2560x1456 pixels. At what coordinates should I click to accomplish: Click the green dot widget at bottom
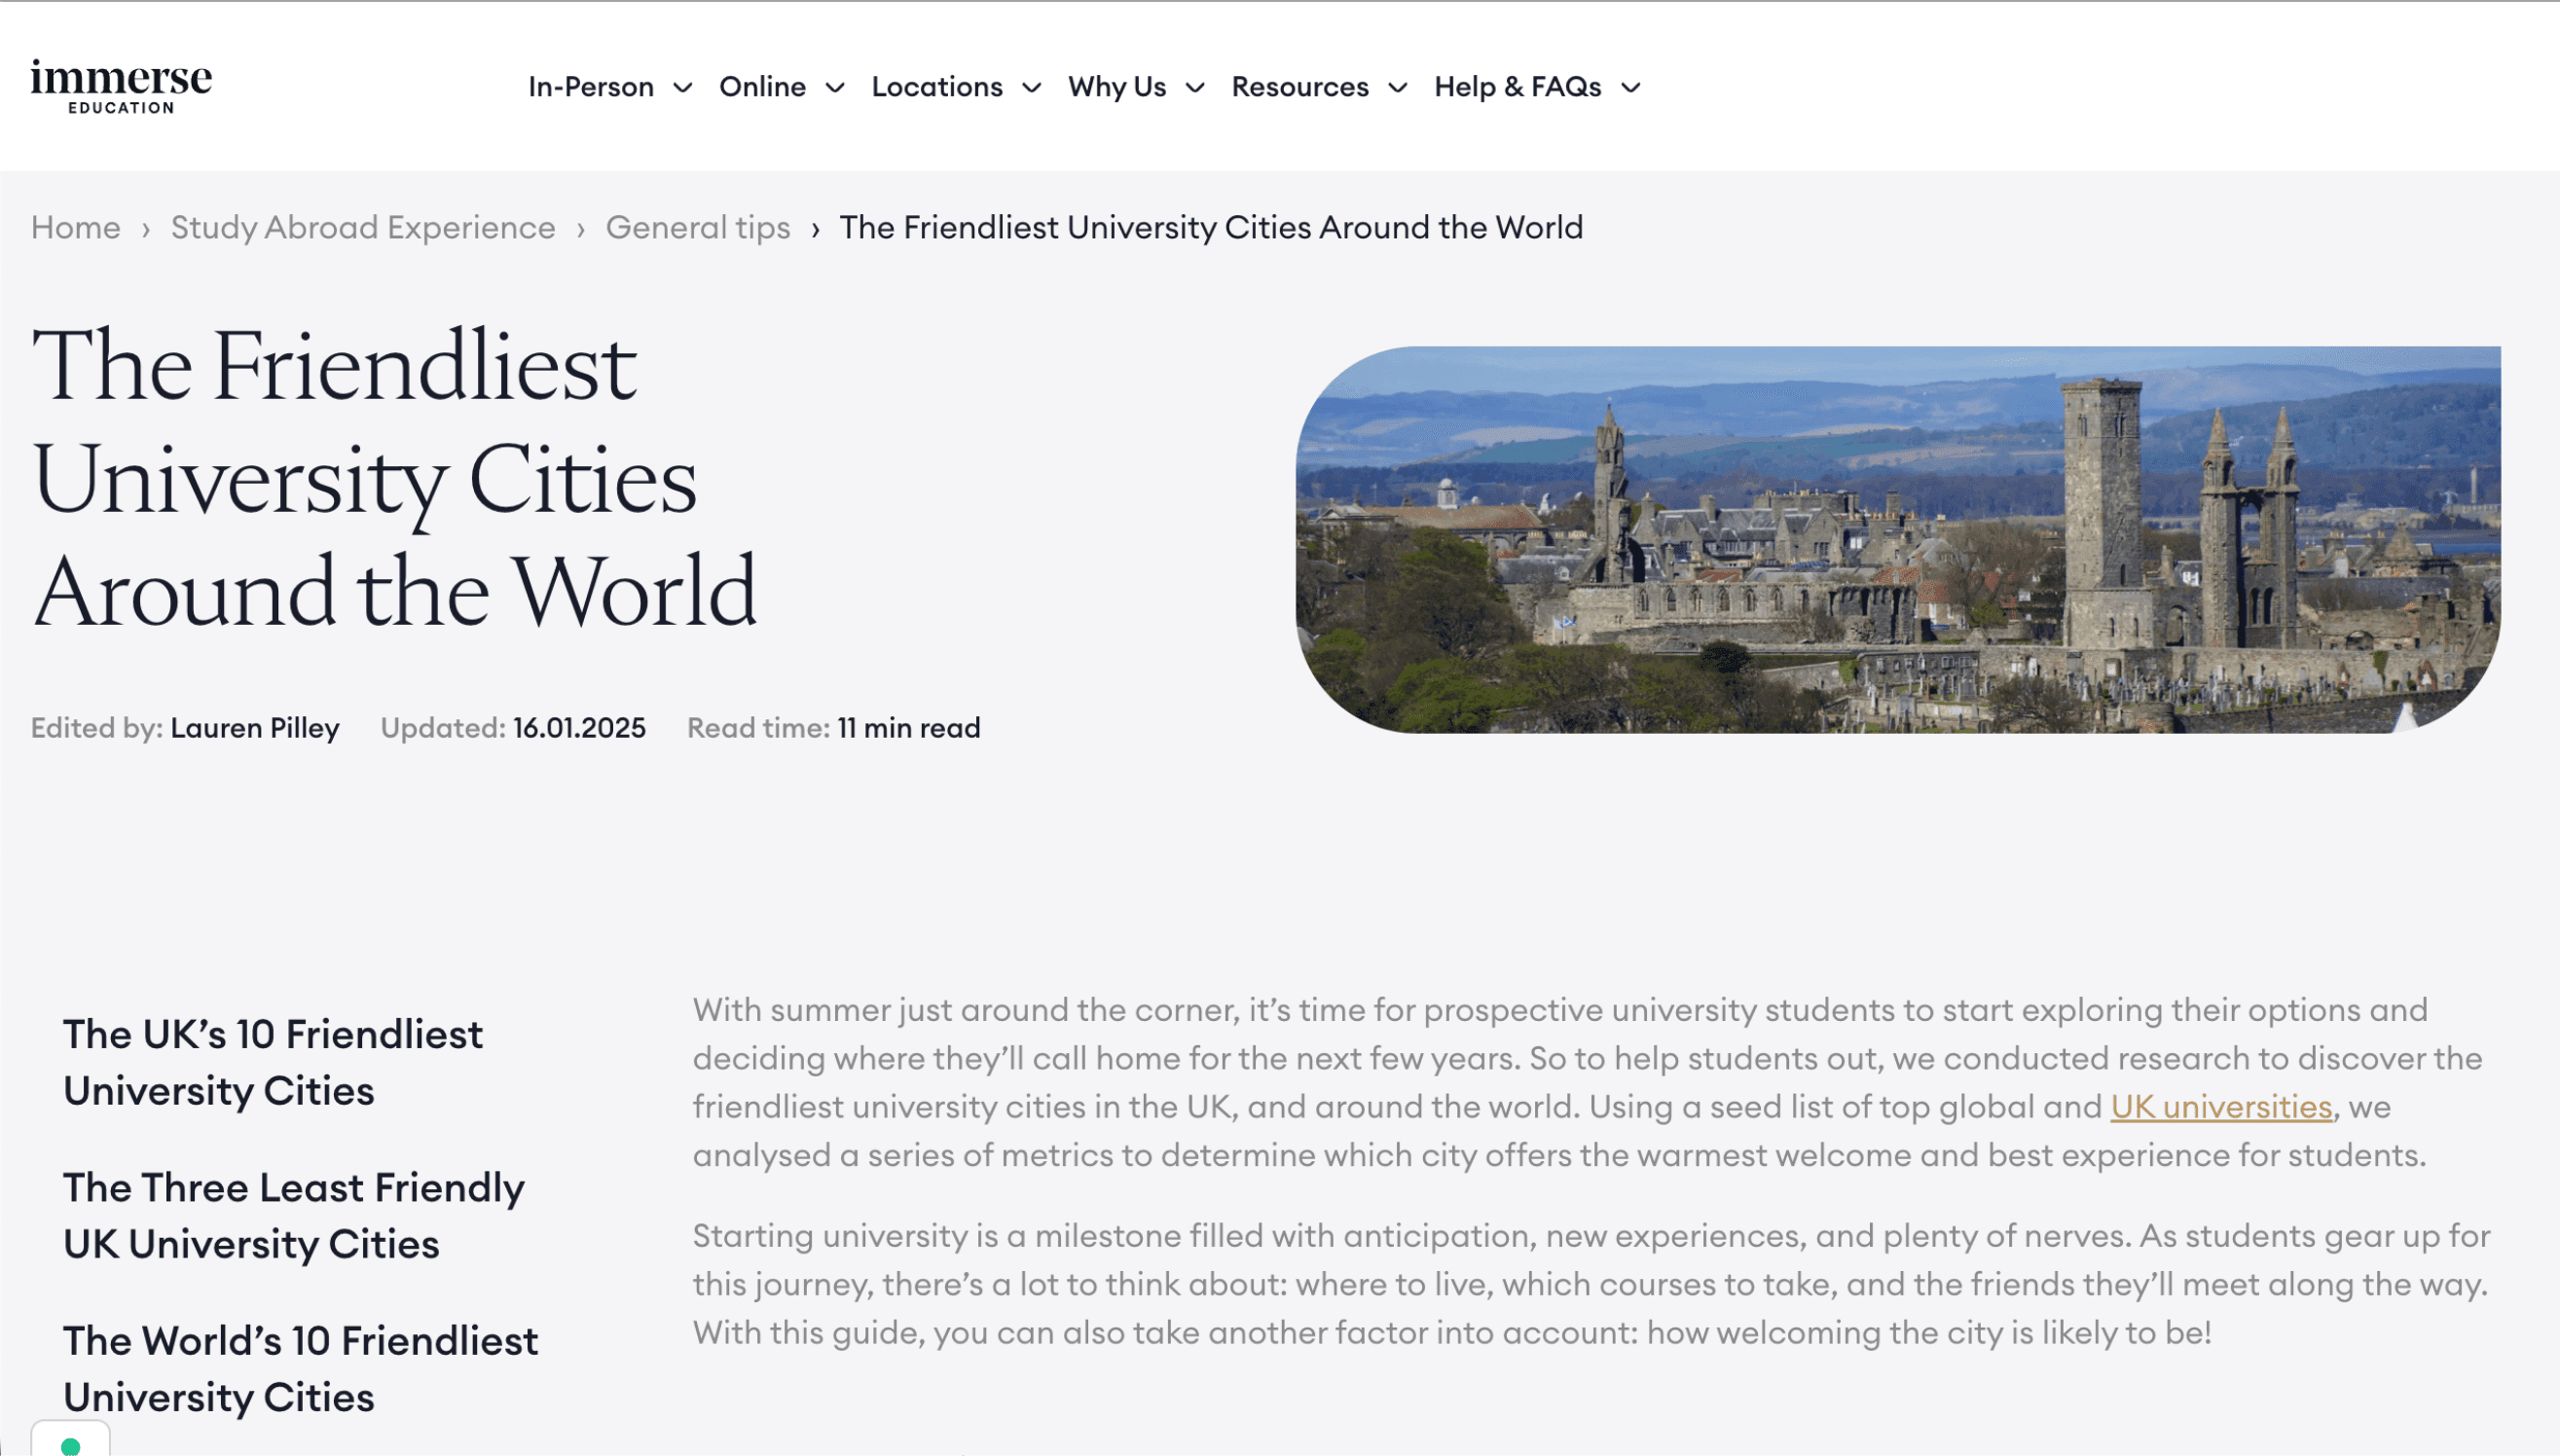70,1445
